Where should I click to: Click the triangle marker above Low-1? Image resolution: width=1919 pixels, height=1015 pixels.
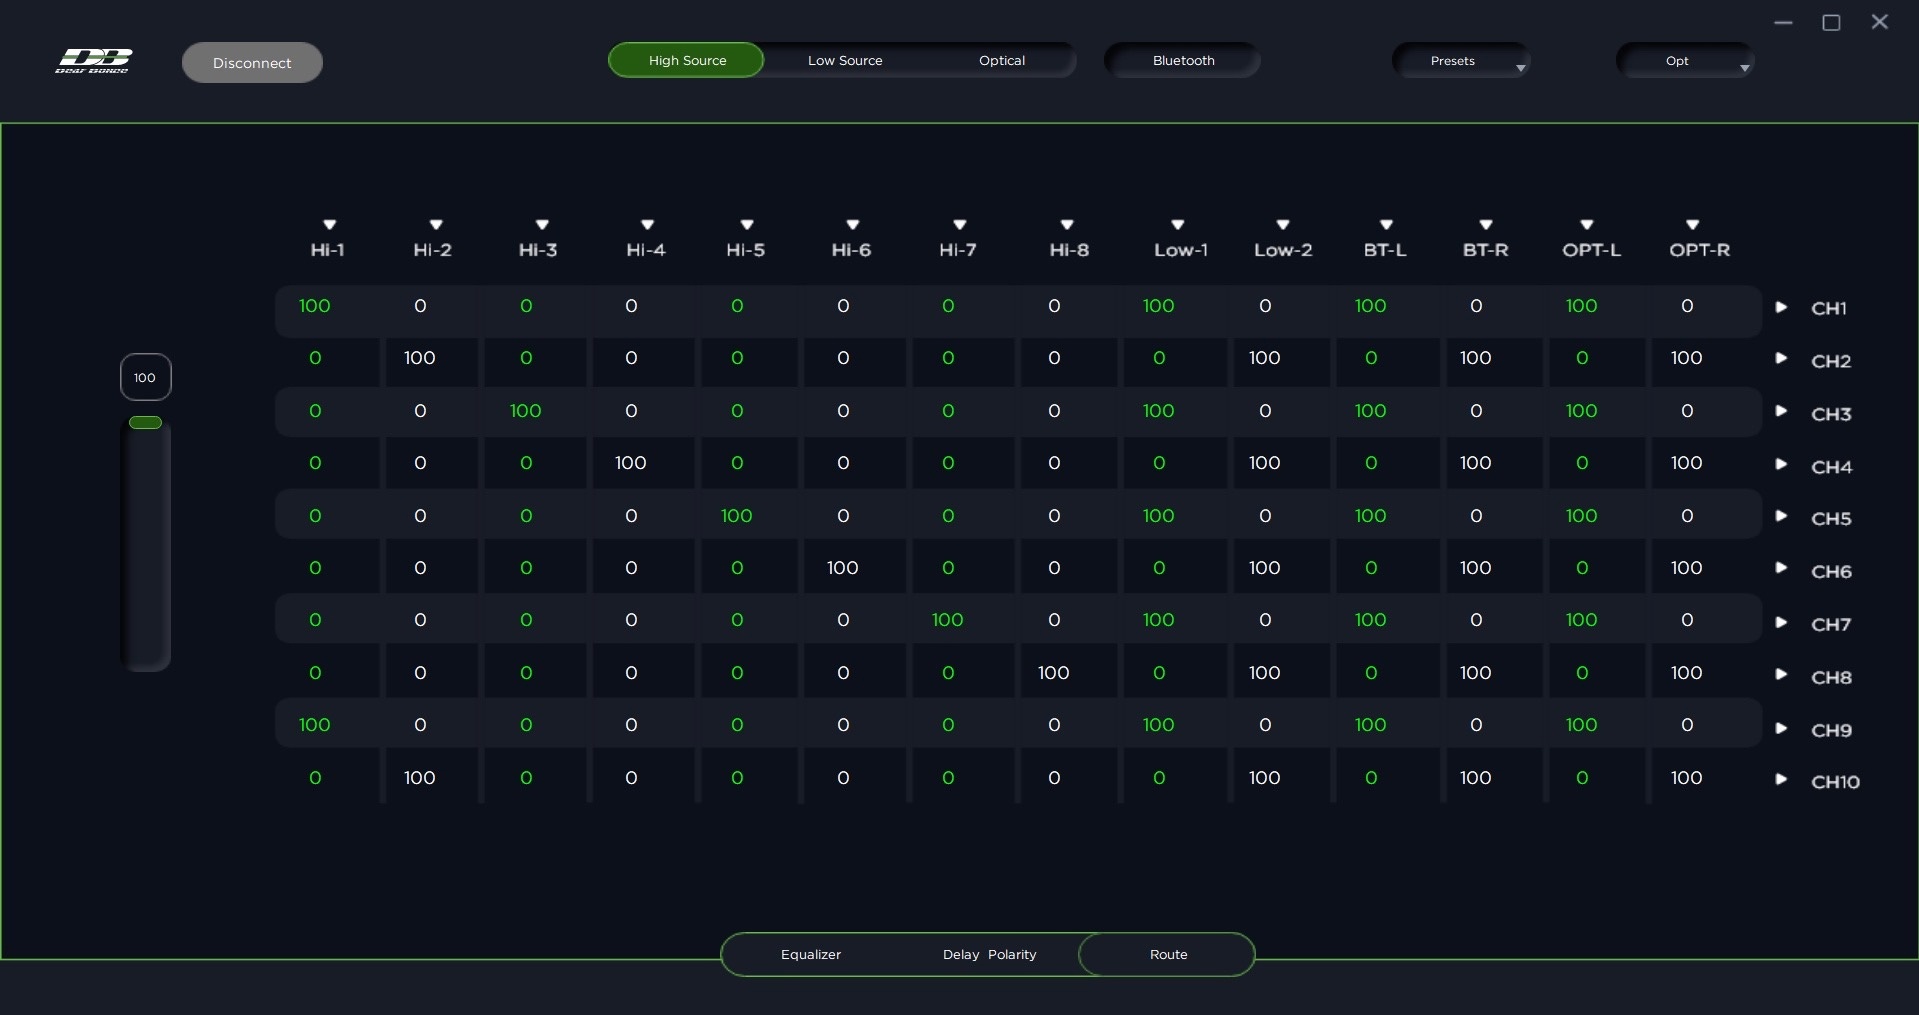[1178, 225]
